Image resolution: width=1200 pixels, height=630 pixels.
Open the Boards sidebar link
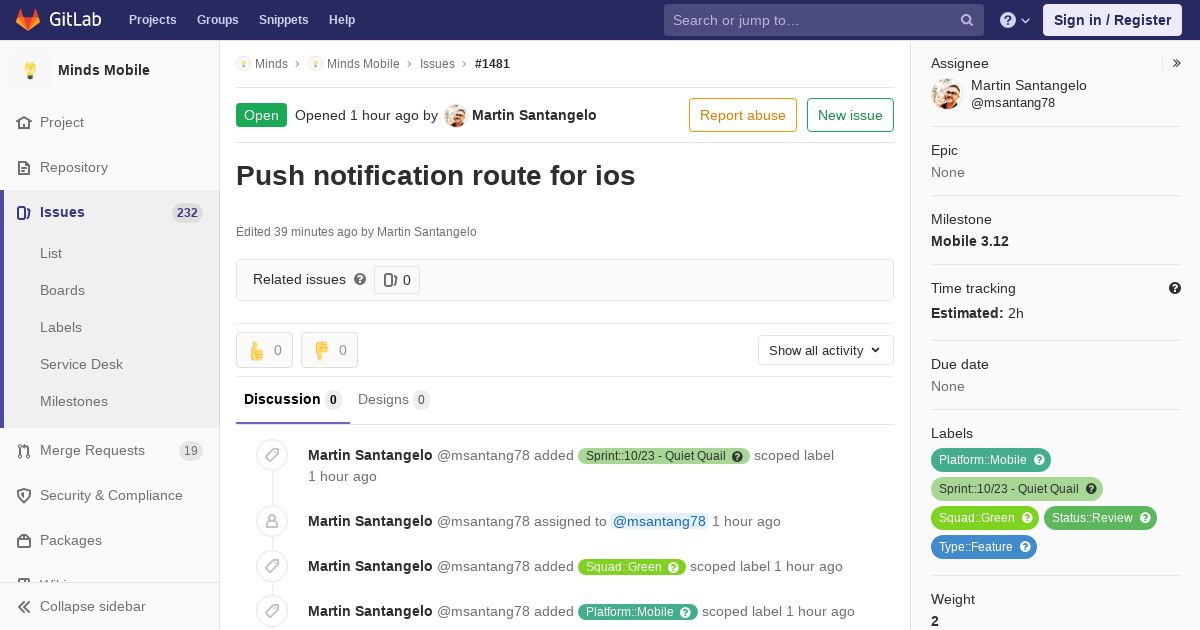tap(62, 290)
